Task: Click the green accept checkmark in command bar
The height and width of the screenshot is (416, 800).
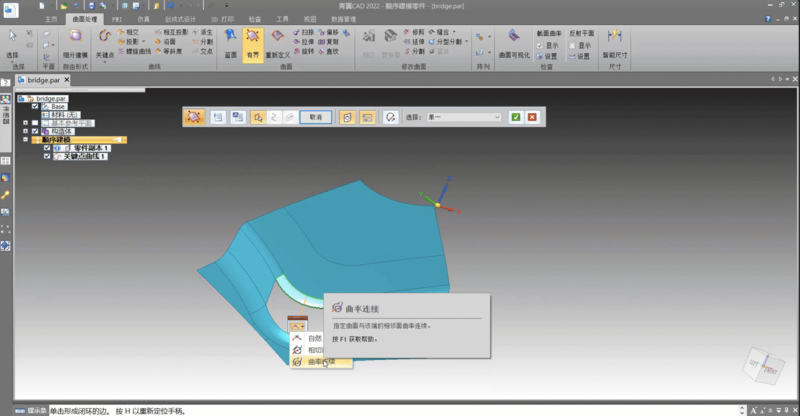Action: [x=515, y=117]
